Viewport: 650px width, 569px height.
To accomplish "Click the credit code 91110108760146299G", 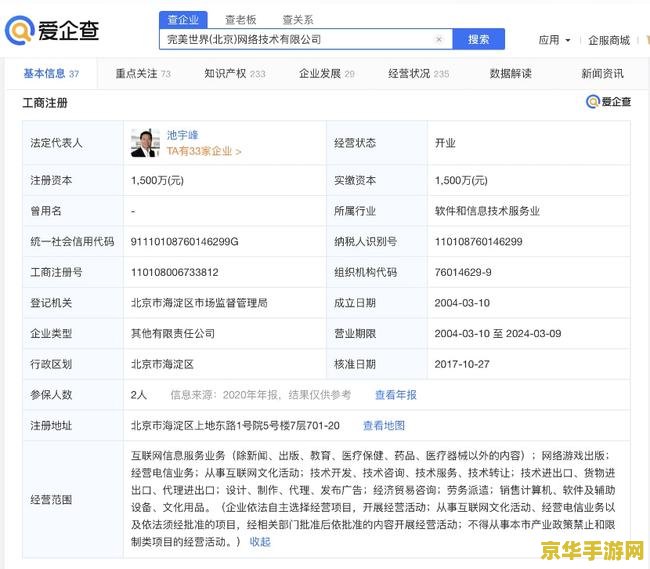I will [184, 242].
